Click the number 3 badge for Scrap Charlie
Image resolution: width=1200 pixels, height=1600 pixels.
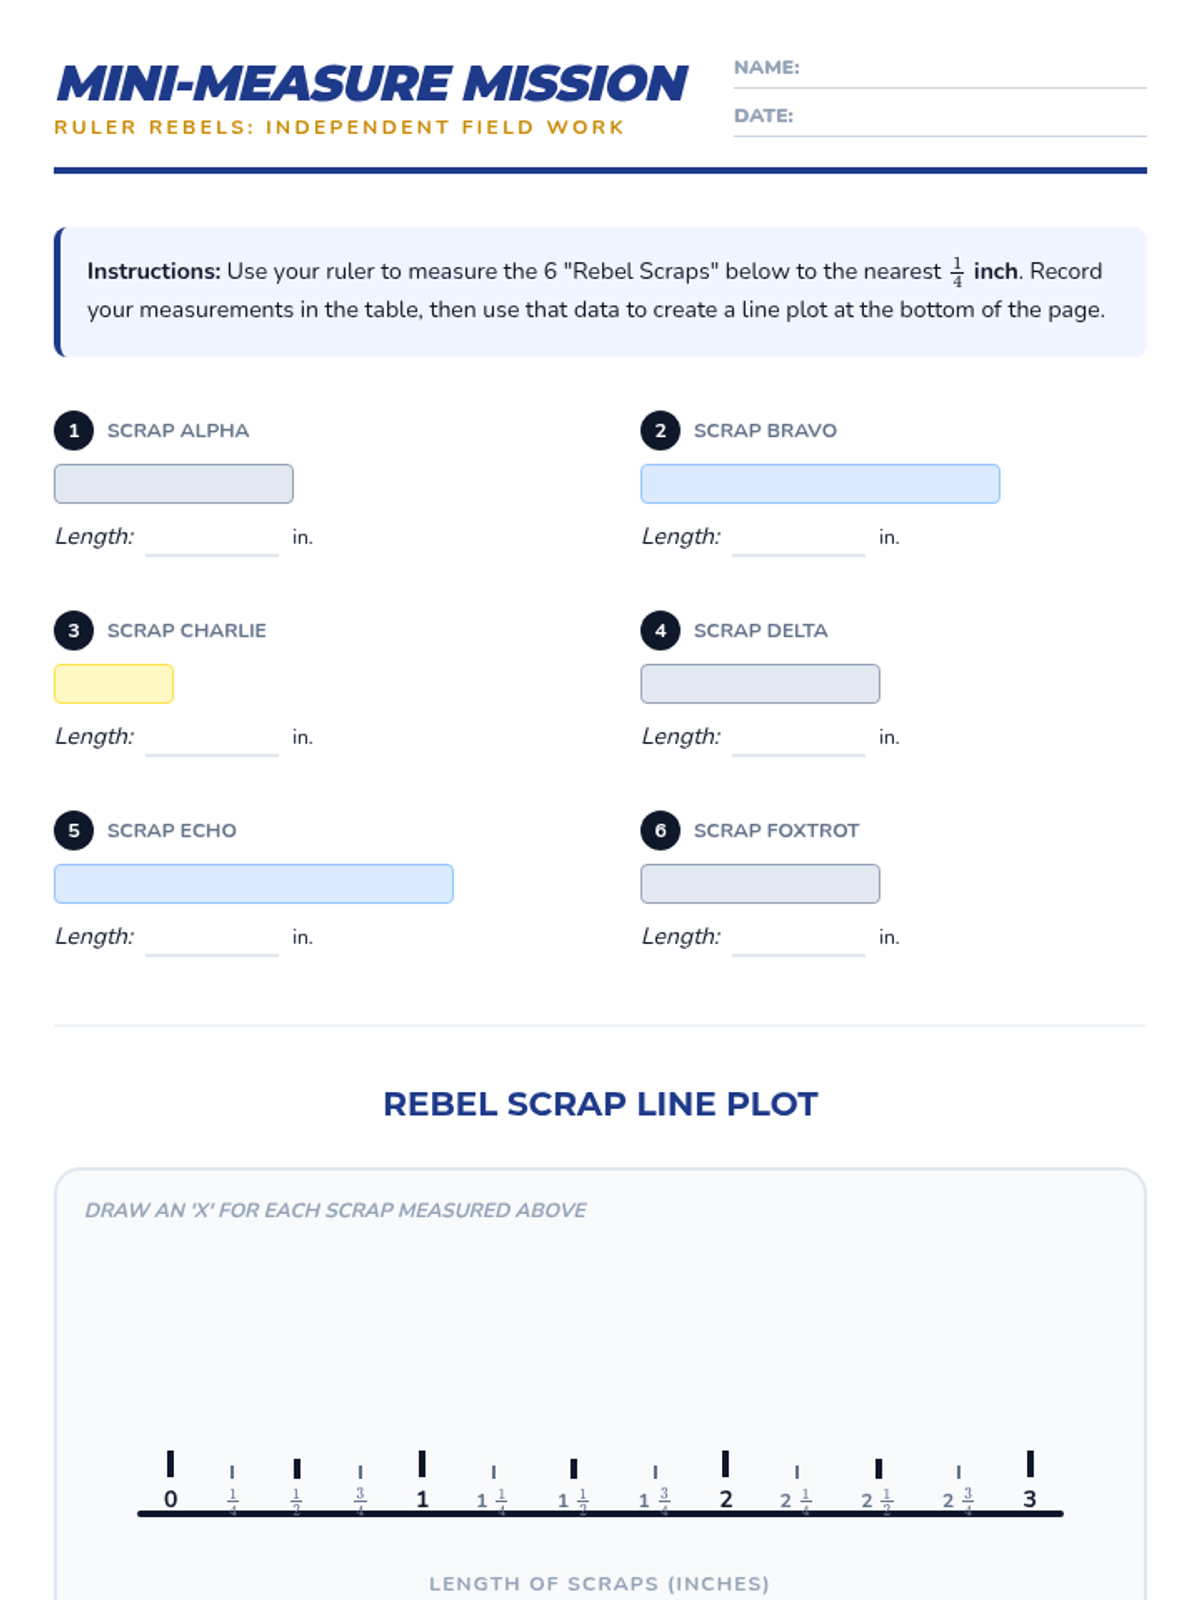click(x=74, y=631)
